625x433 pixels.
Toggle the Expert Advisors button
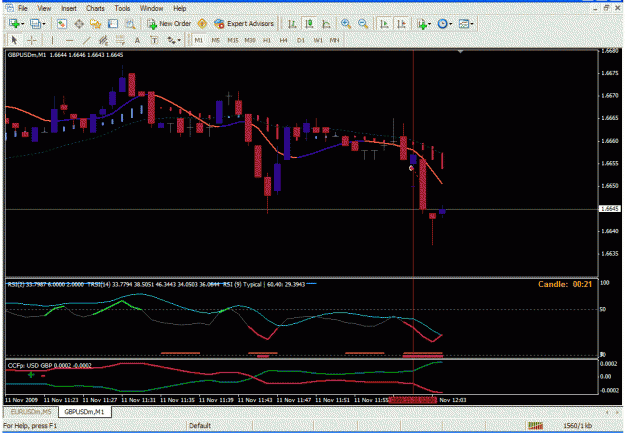(244, 24)
